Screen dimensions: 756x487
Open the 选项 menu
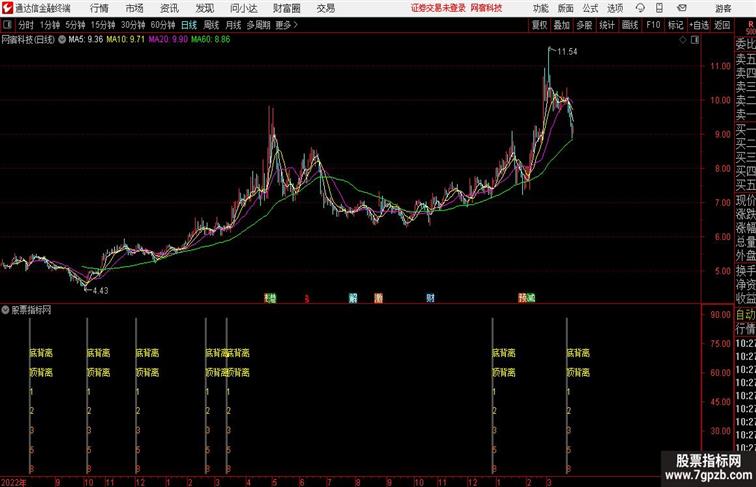pos(615,8)
